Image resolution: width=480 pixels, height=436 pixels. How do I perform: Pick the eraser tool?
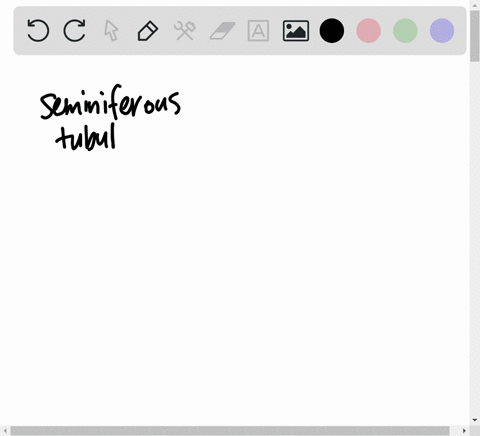(x=222, y=31)
